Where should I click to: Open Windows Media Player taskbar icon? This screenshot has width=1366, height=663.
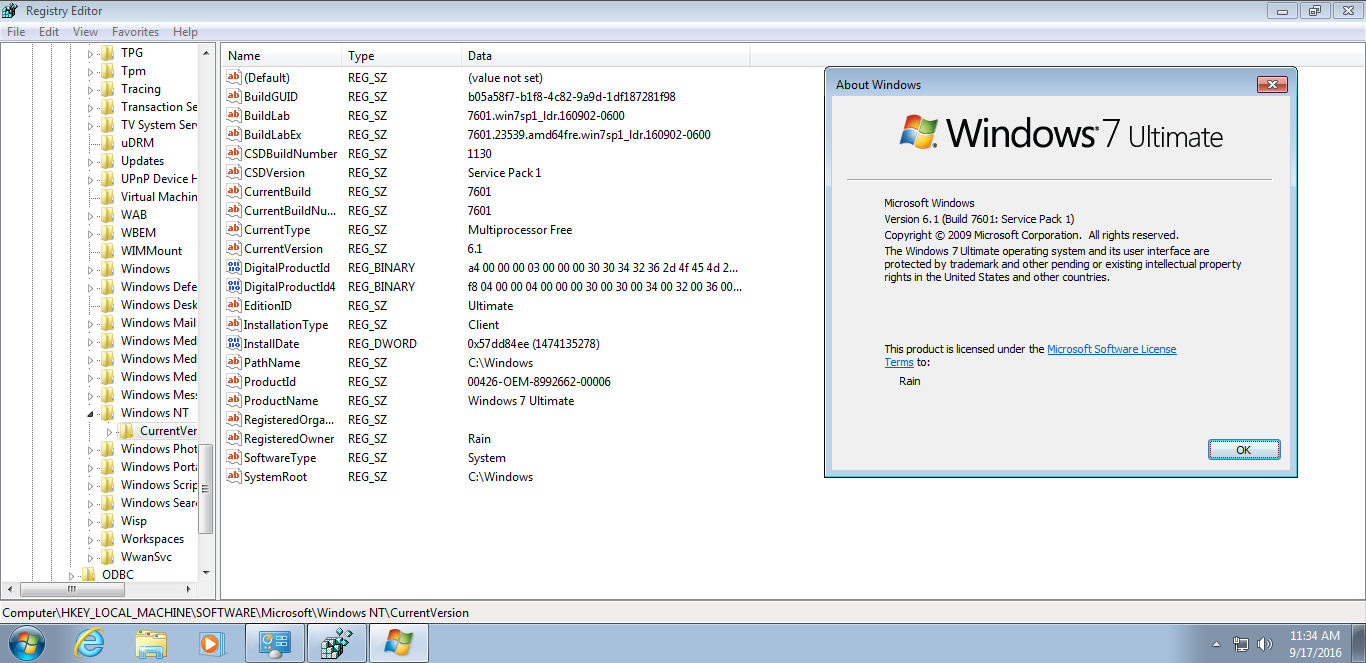click(212, 643)
